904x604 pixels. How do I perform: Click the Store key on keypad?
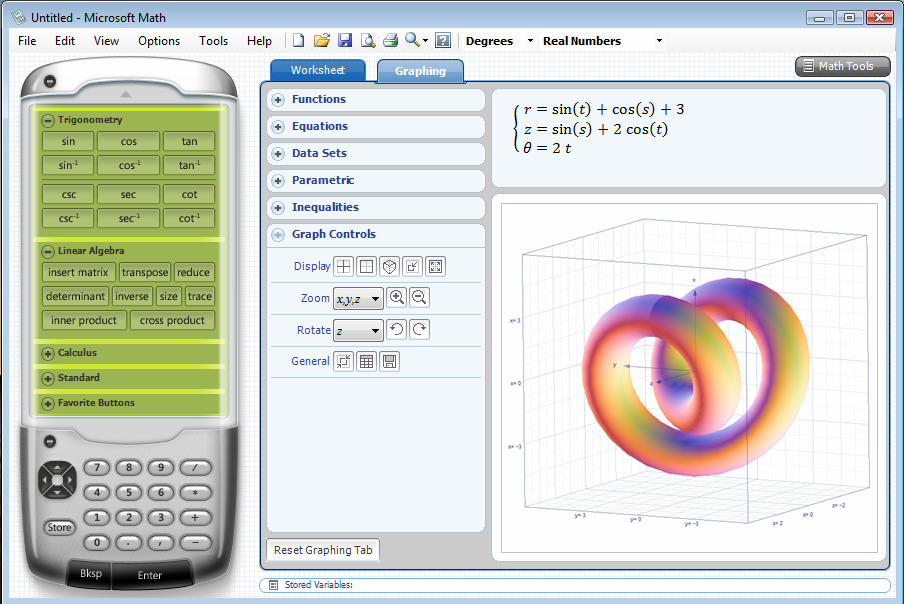(x=59, y=527)
